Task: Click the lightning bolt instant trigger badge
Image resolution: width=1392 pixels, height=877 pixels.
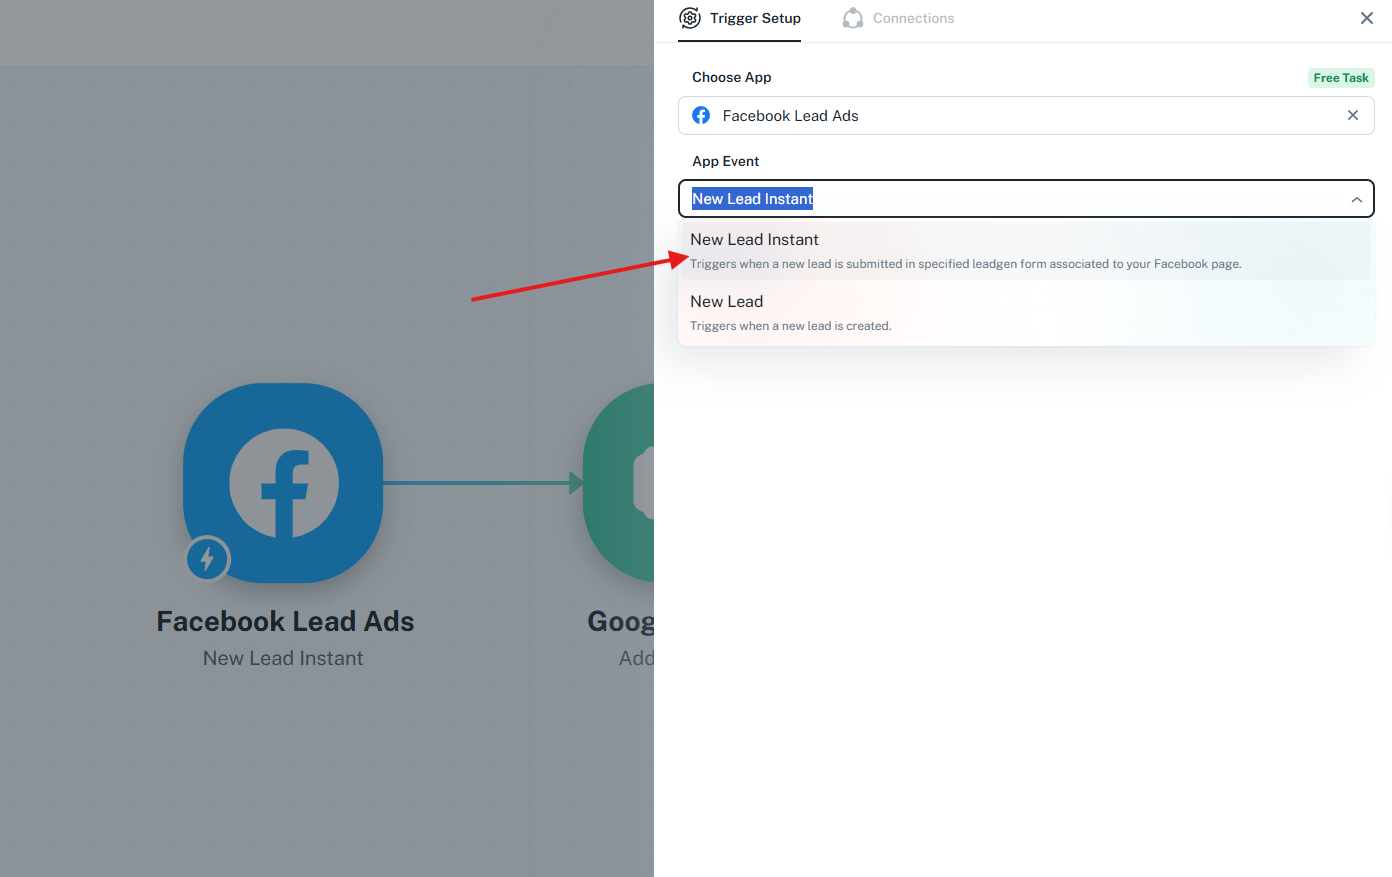Action: click(208, 558)
